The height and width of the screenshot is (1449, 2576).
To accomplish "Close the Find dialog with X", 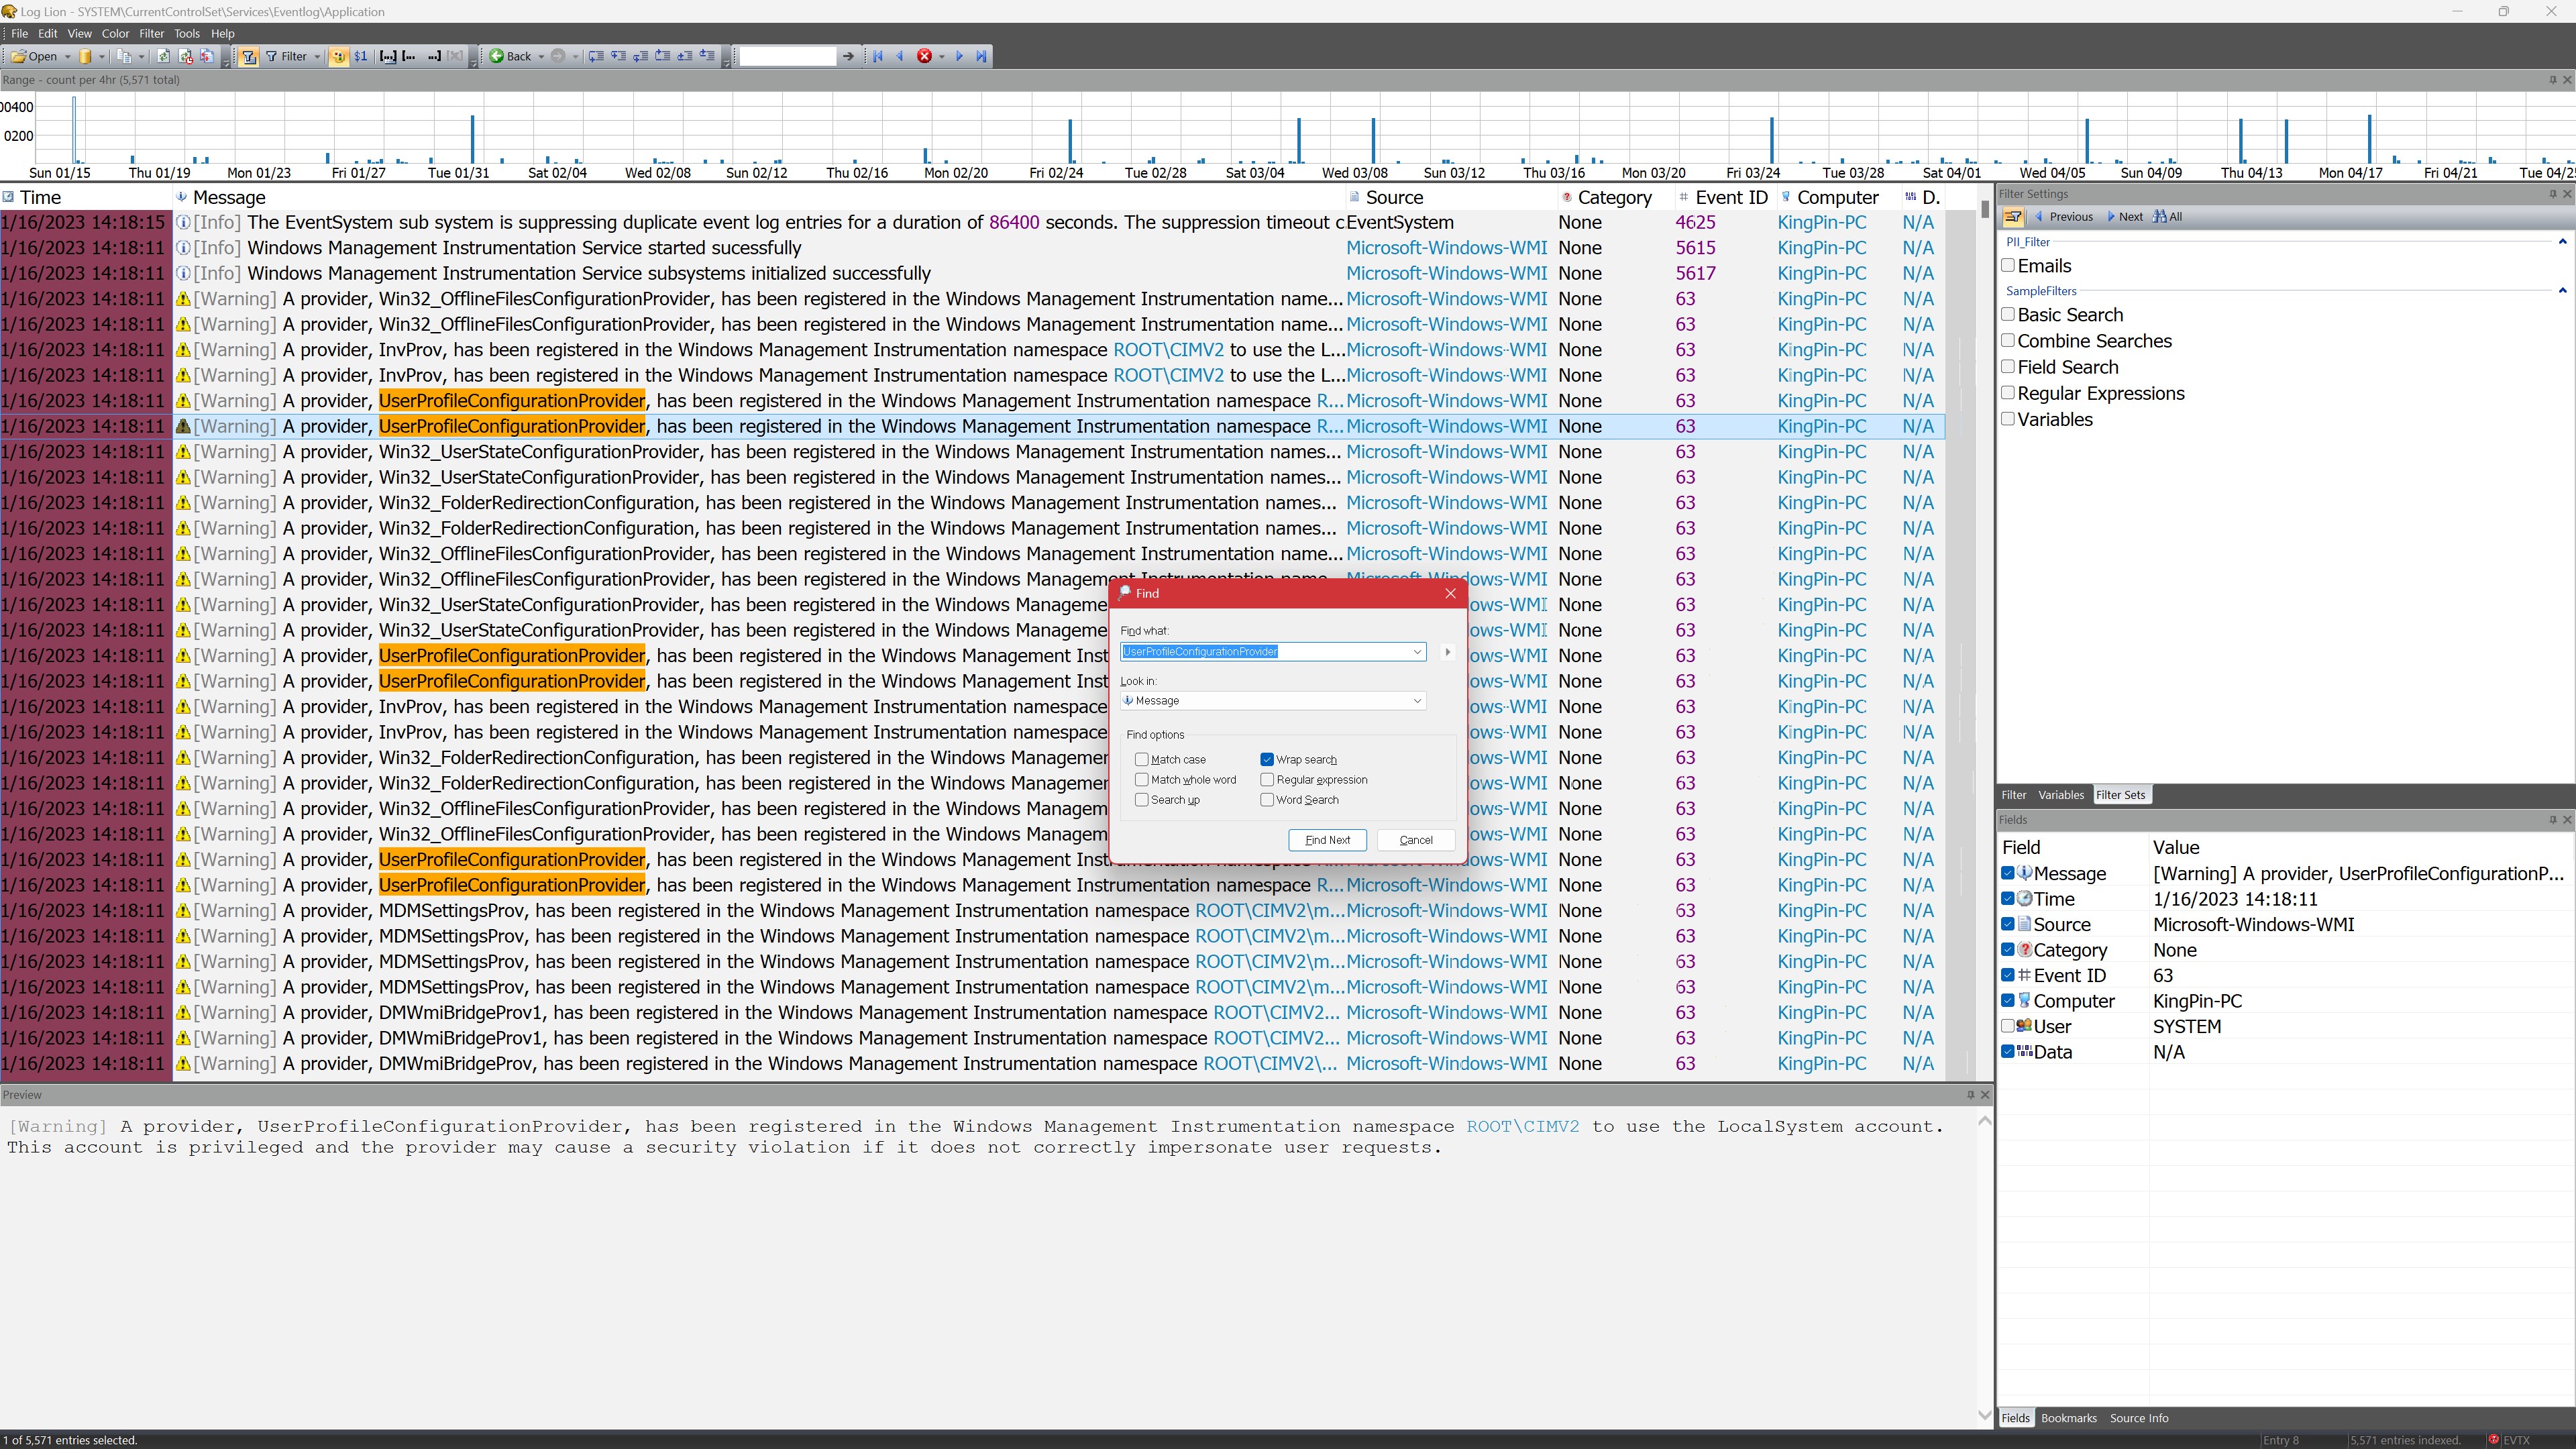I will (x=1450, y=594).
